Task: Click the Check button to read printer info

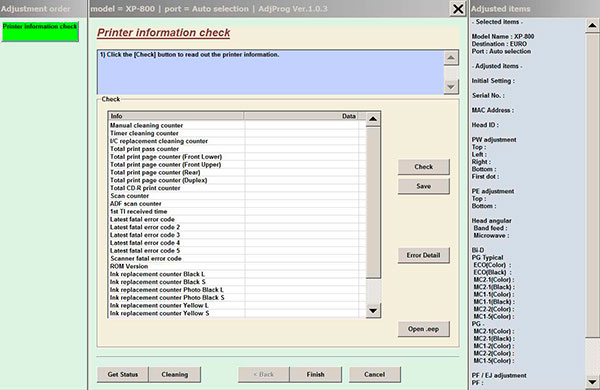Action: click(424, 167)
